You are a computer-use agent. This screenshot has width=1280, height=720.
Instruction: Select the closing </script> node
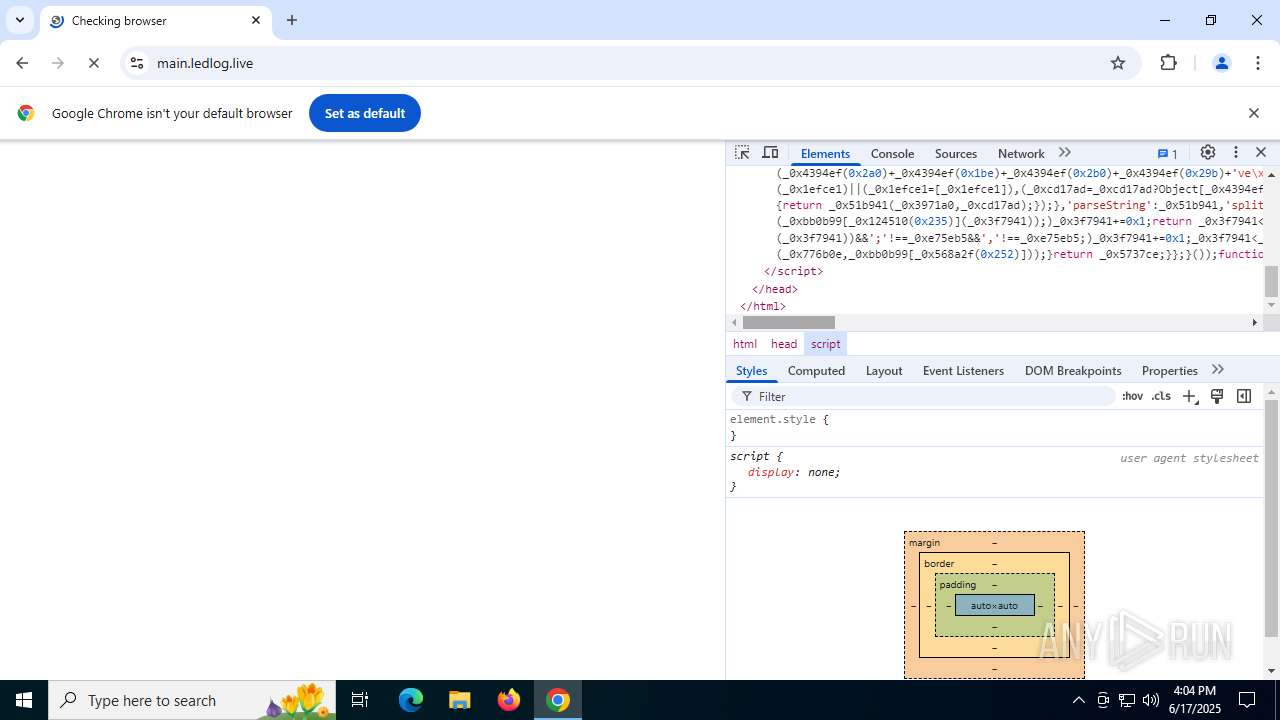794,271
